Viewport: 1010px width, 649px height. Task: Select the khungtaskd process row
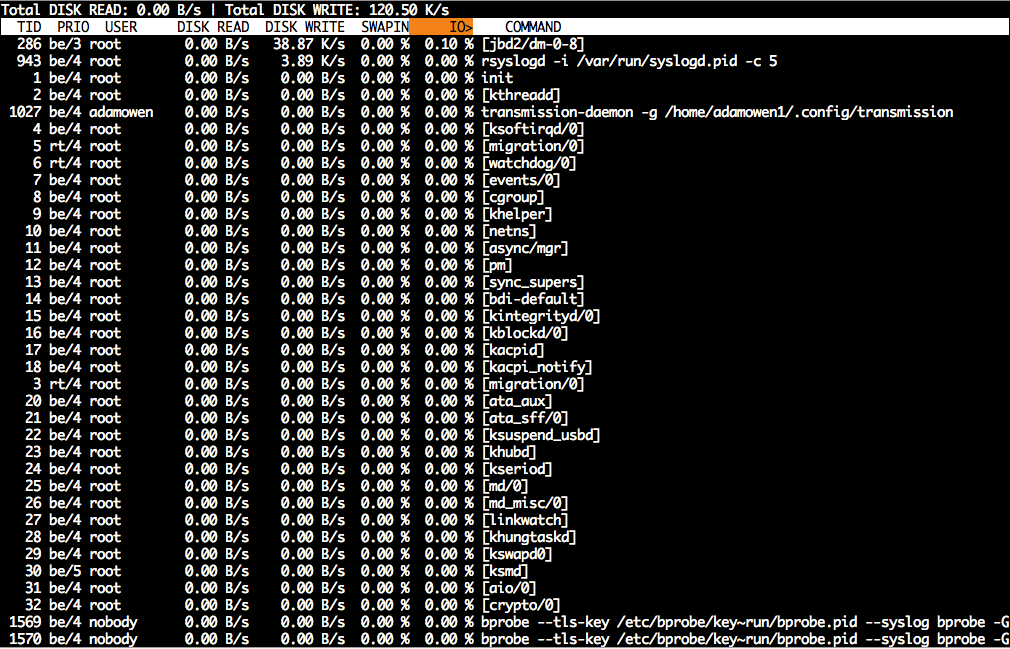pos(505,537)
